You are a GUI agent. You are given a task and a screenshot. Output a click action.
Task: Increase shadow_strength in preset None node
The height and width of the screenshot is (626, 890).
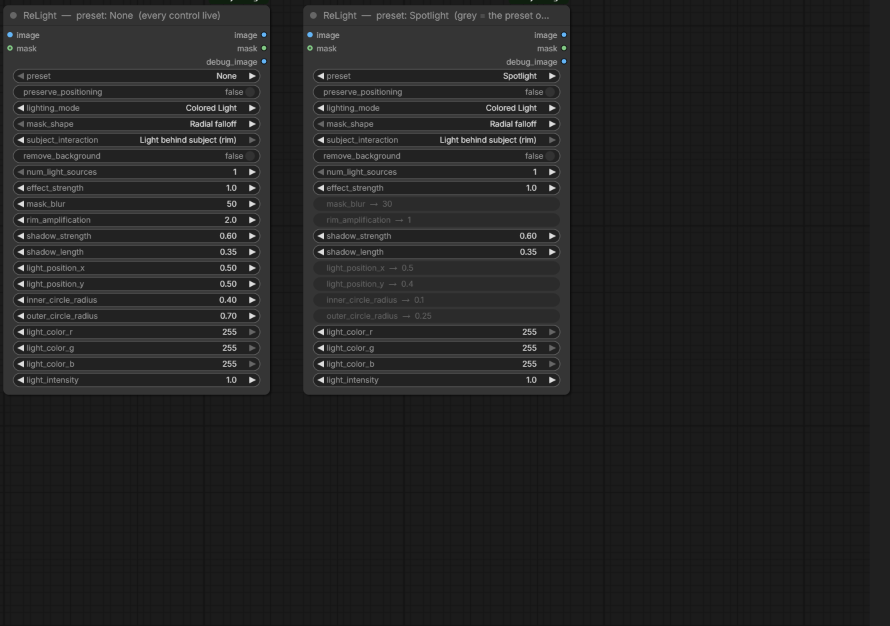tap(252, 236)
